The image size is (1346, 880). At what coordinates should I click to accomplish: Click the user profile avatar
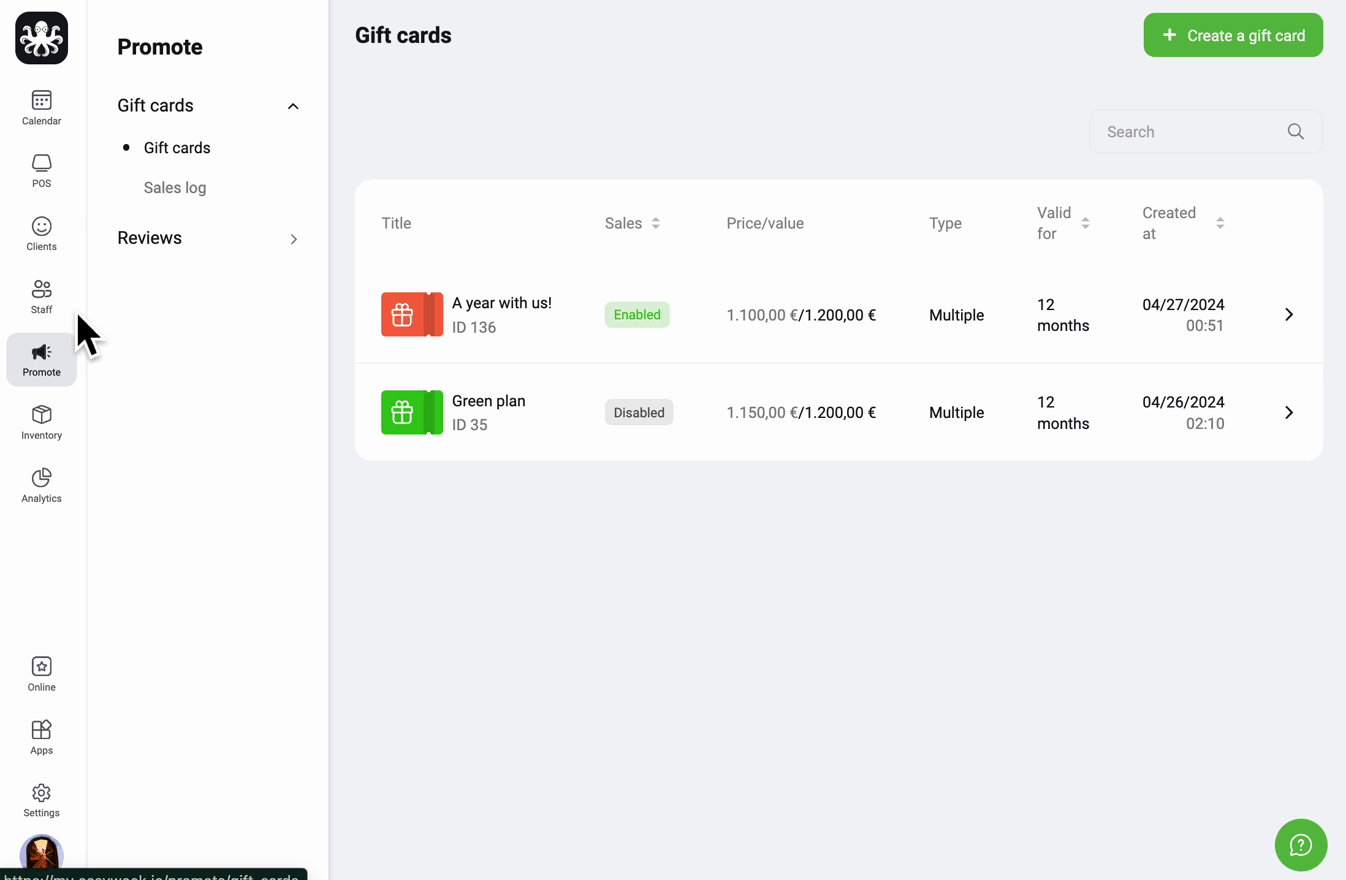click(x=41, y=853)
